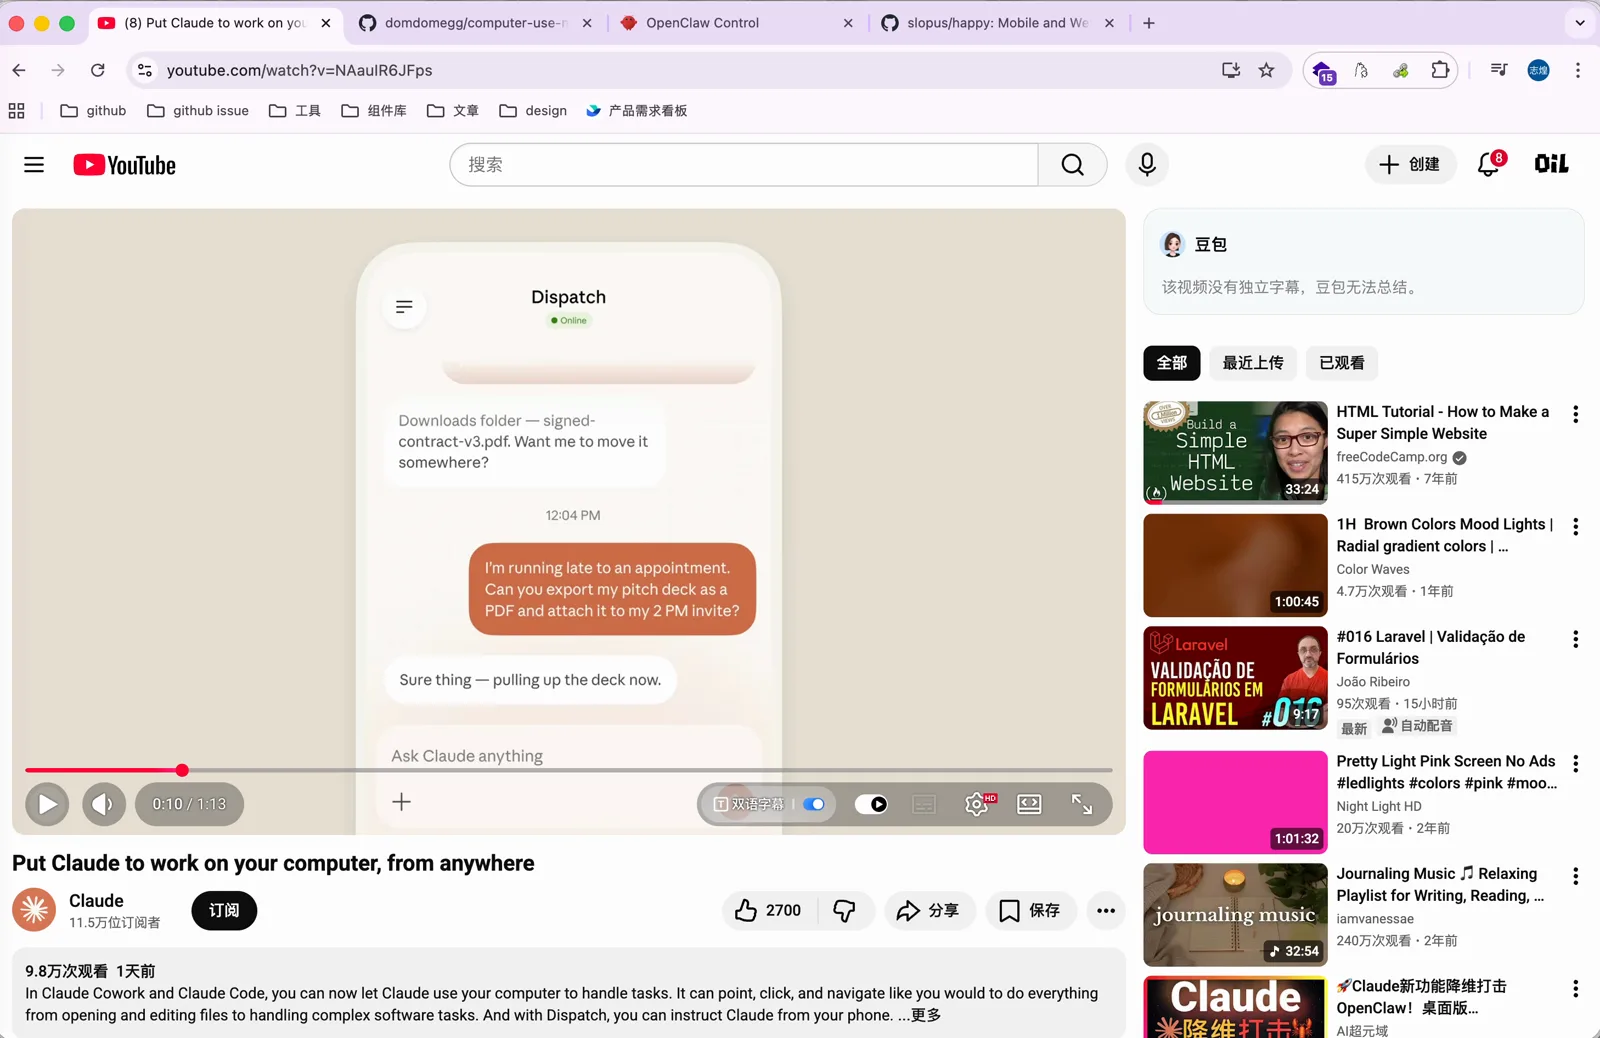The width and height of the screenshot is (1600, 1038).
Task: Toggle the bilingual subtitles (双语字幕) switch
Action: [x=814, y=804]
